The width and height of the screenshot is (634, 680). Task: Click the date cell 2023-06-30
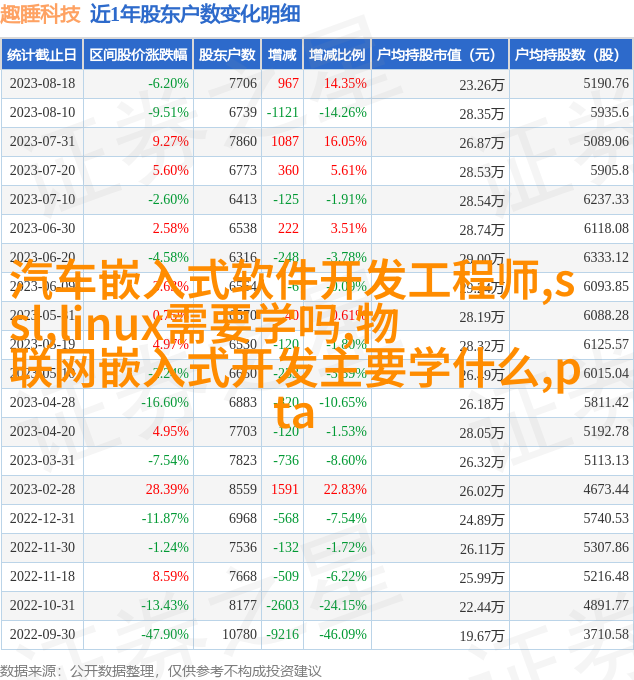click(42, 229)
